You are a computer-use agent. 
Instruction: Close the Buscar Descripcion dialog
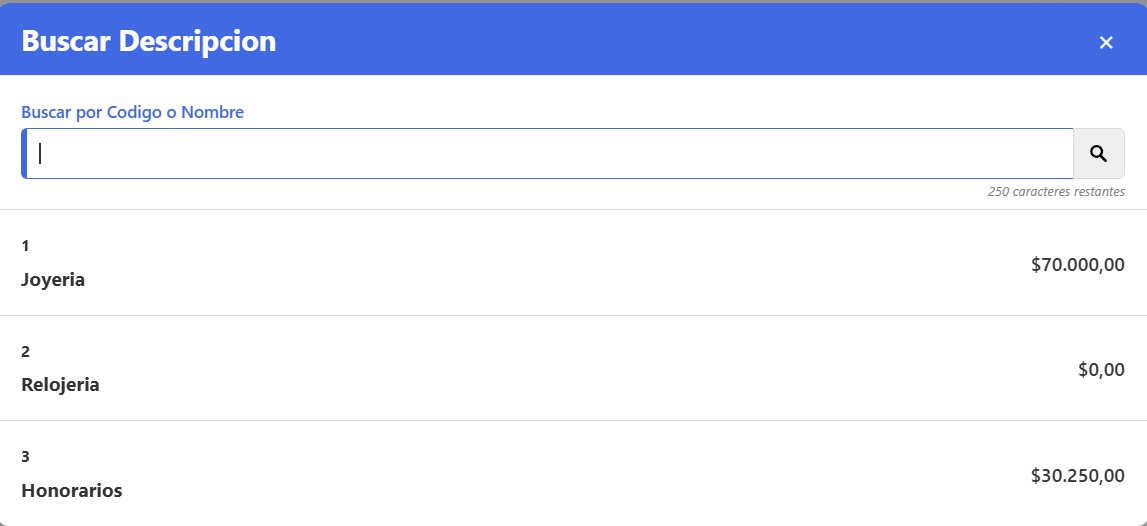[1106, 42]
